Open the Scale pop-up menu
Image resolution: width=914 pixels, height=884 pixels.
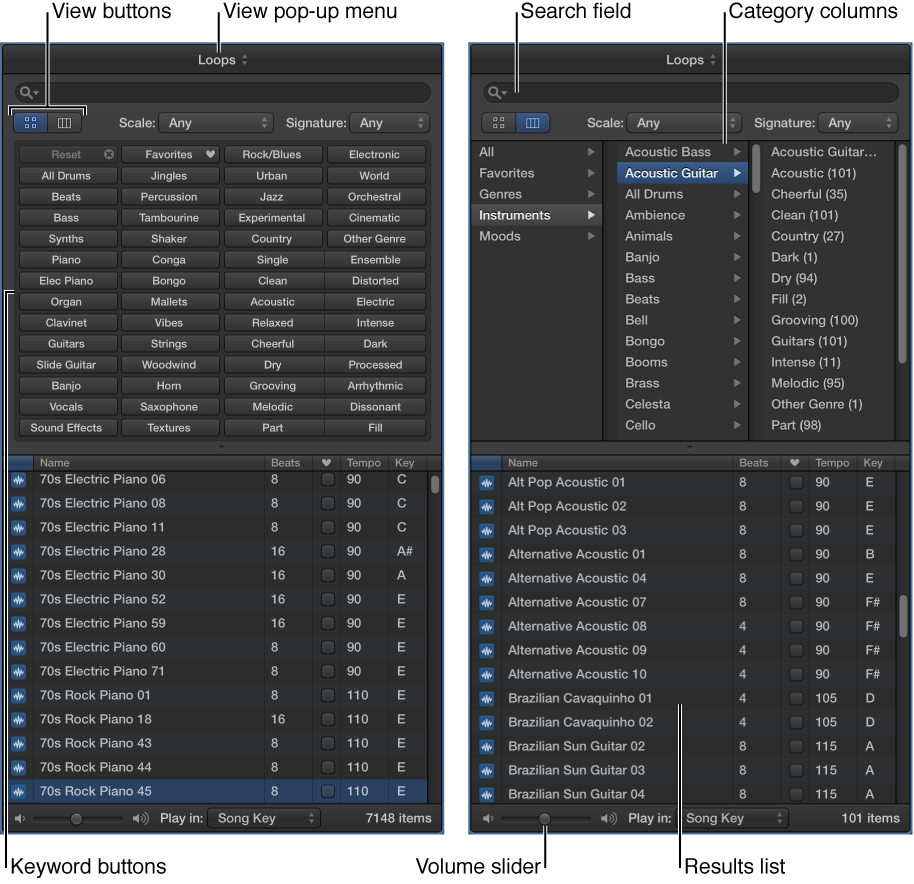214,122
